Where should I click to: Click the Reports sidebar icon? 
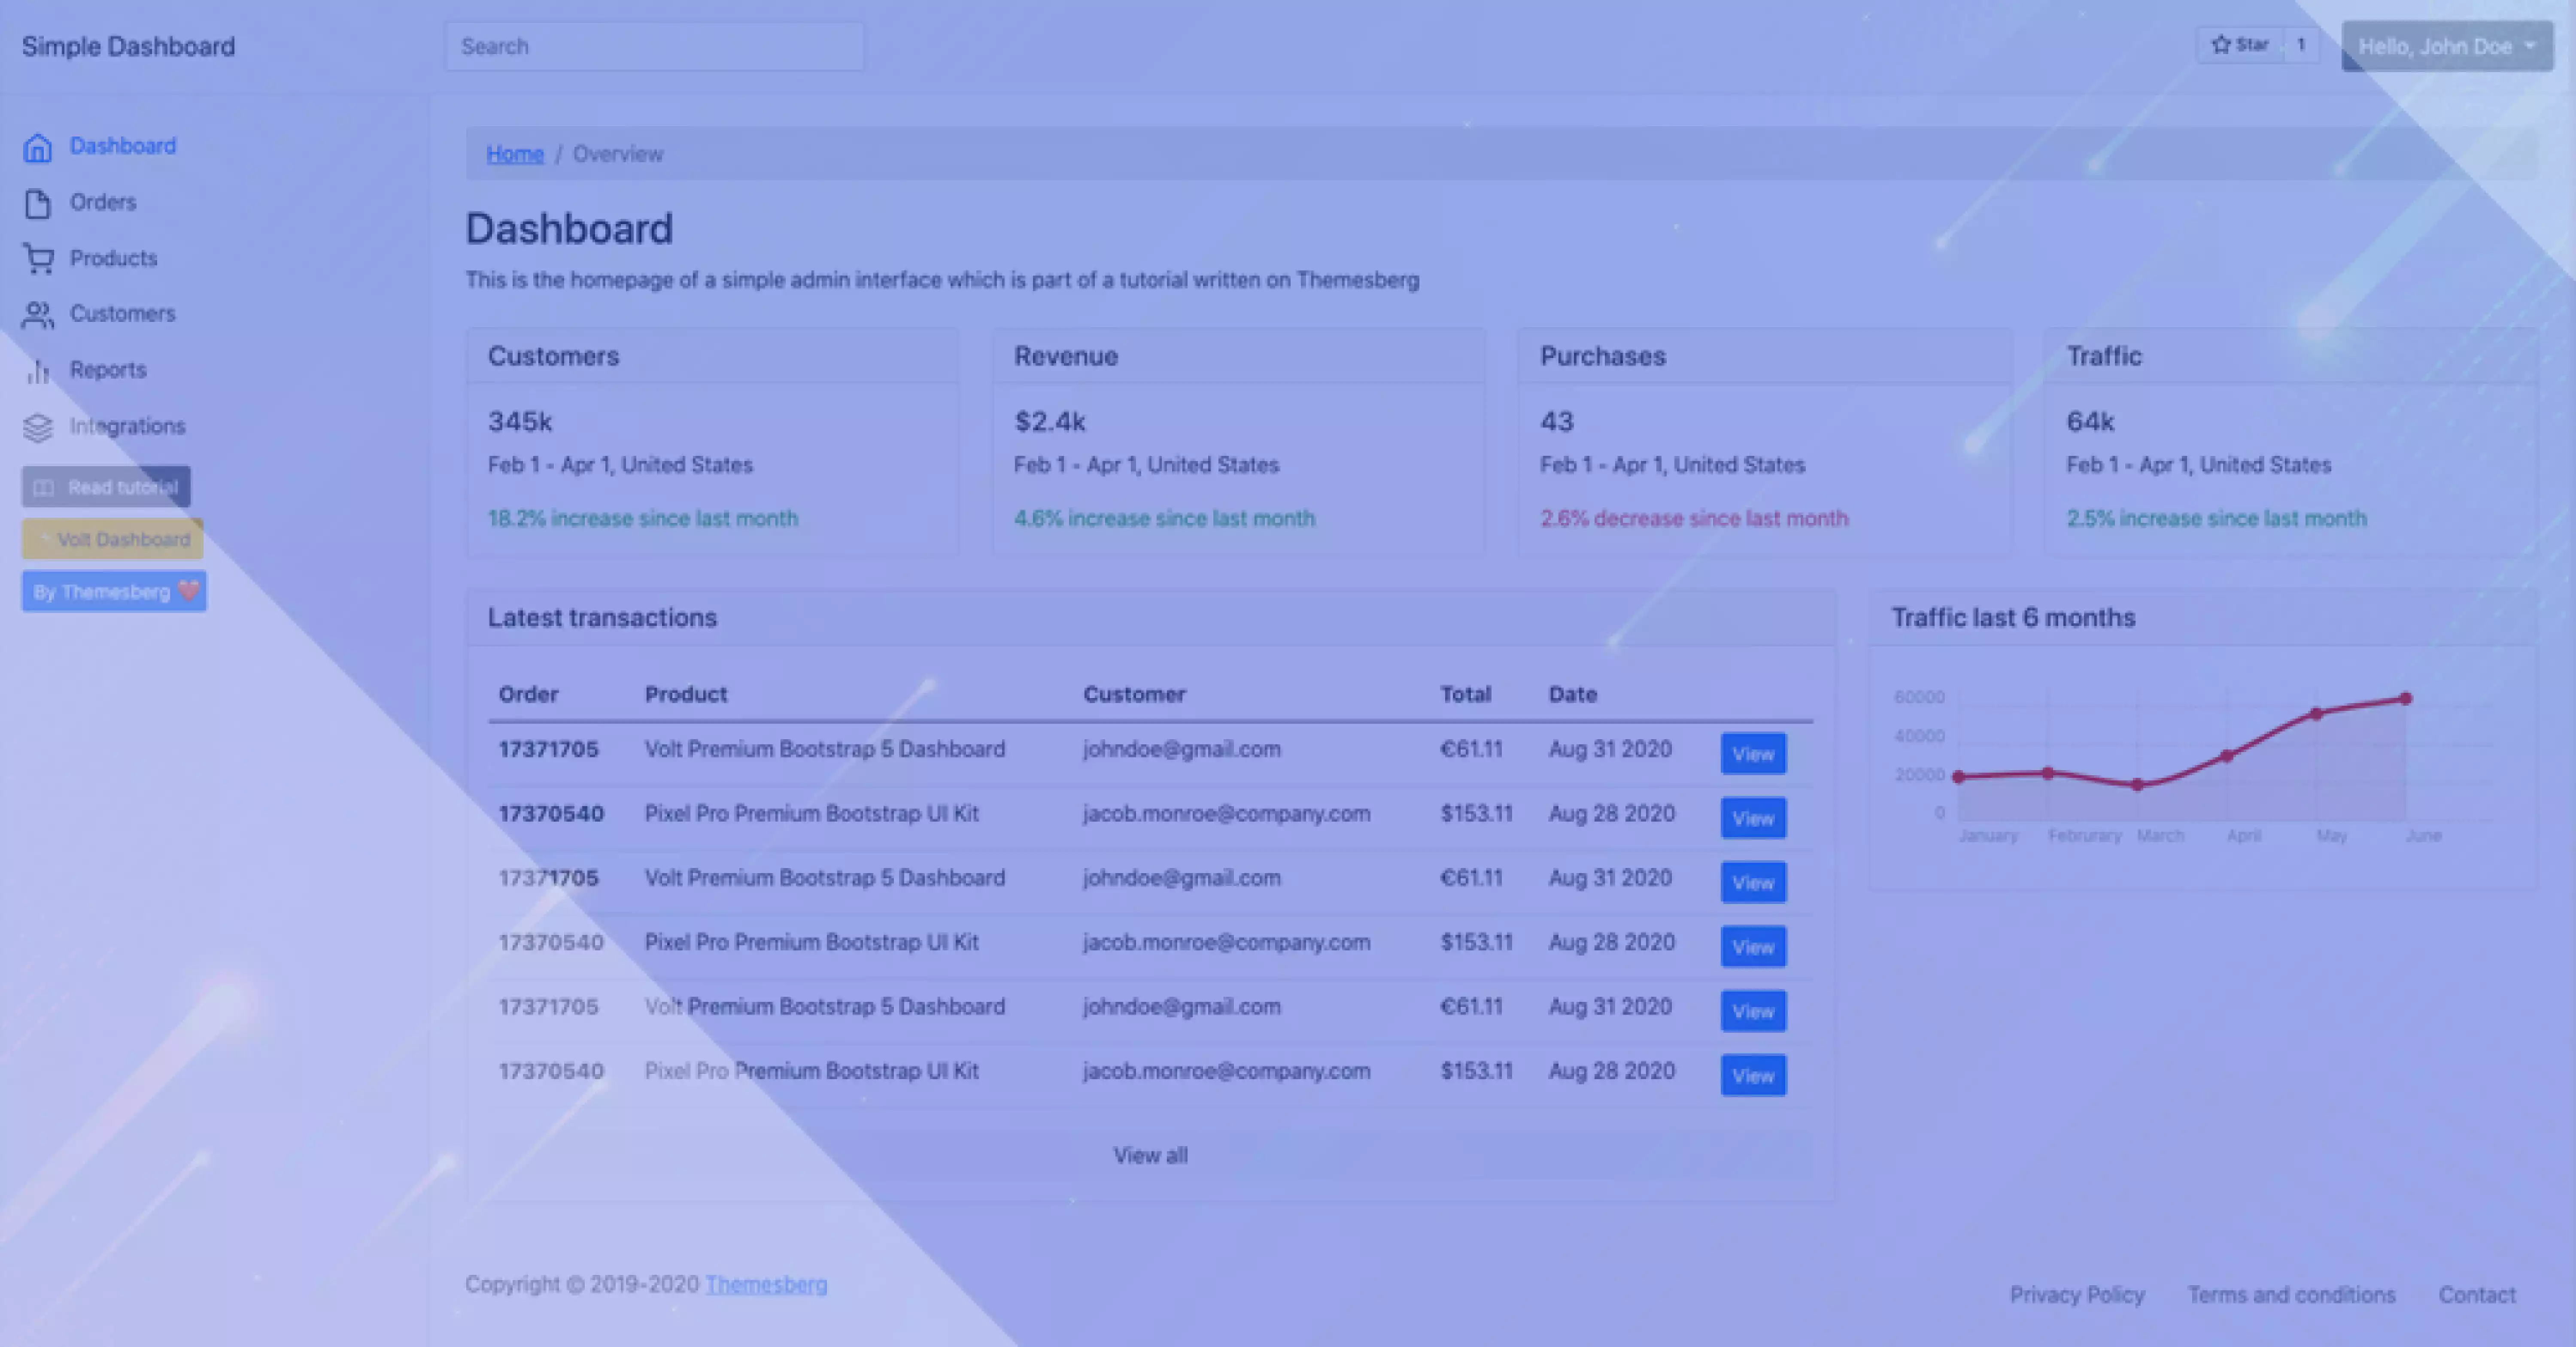pos(37,370)
